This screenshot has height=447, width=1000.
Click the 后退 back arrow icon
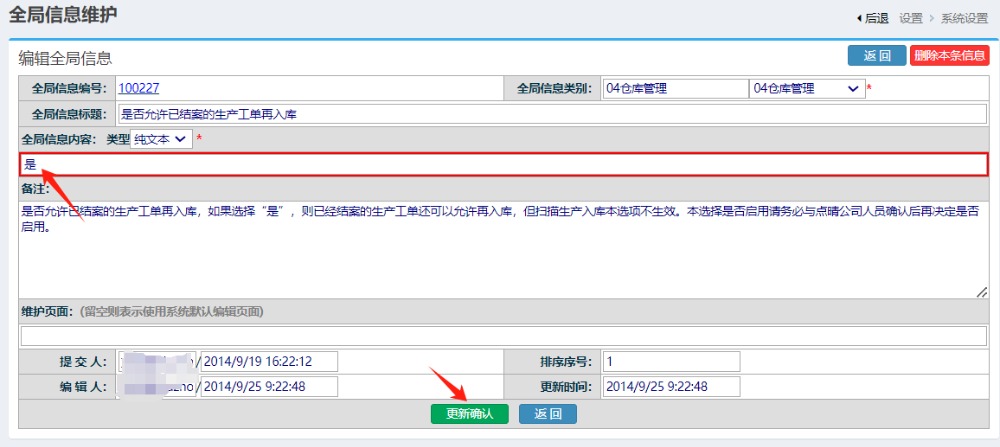(858, 18)
